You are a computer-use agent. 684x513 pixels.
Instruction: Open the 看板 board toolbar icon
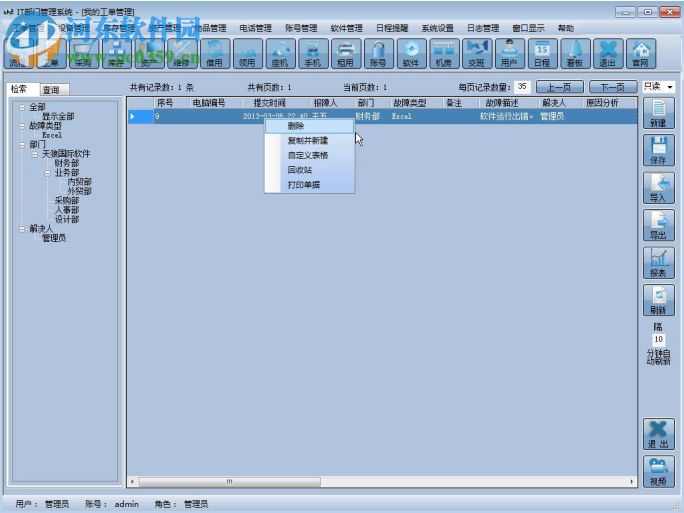pos(575,53)
